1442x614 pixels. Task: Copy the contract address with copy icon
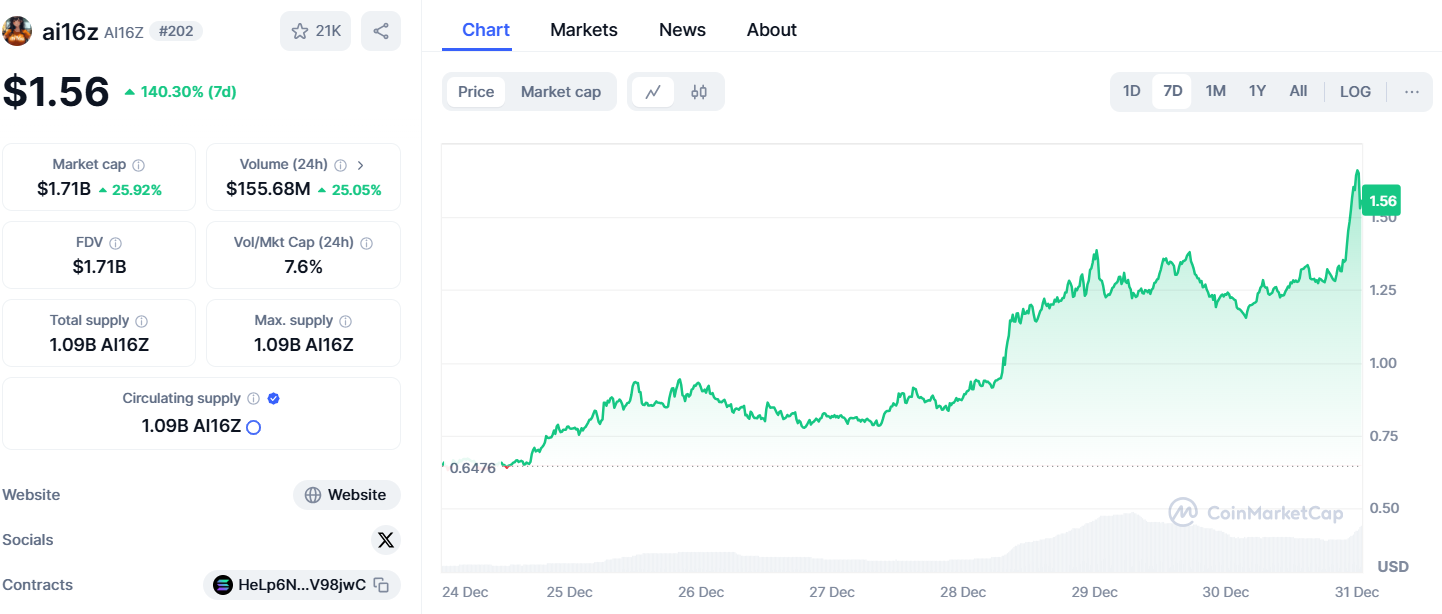381,585
